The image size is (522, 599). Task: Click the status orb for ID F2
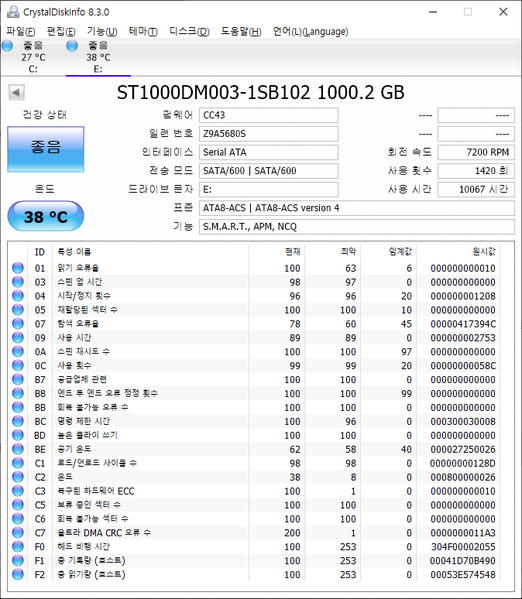pos(18,574)
